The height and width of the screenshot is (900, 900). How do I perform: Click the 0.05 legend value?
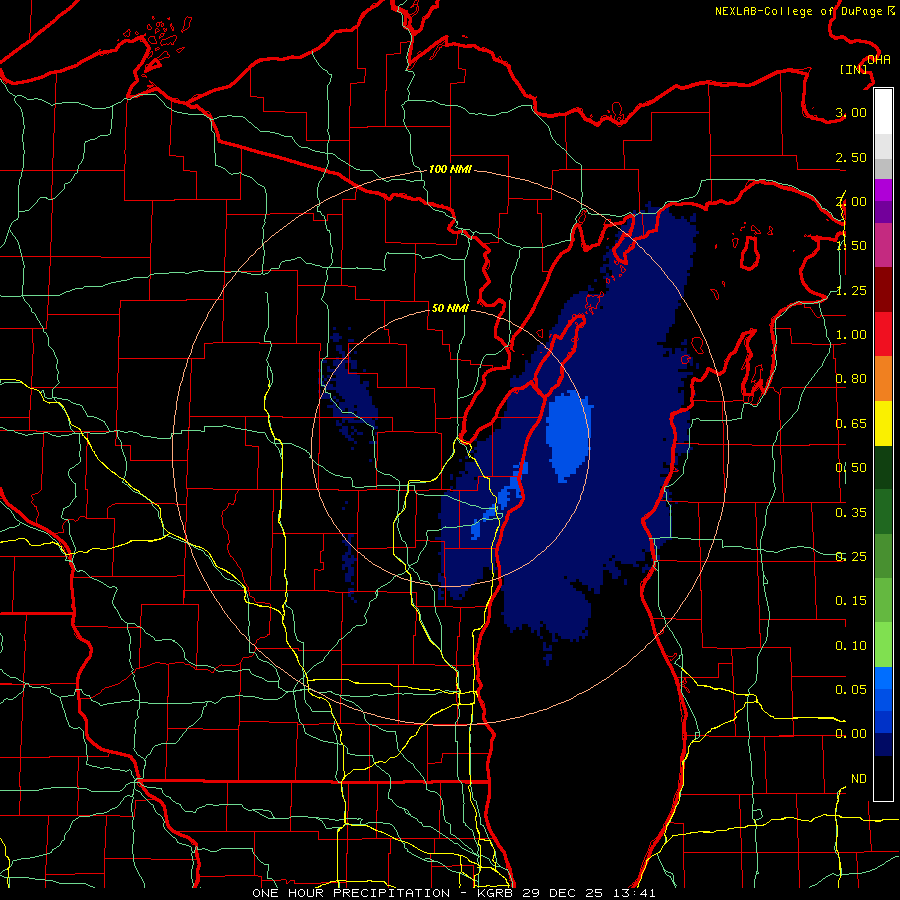pos(851,689)
